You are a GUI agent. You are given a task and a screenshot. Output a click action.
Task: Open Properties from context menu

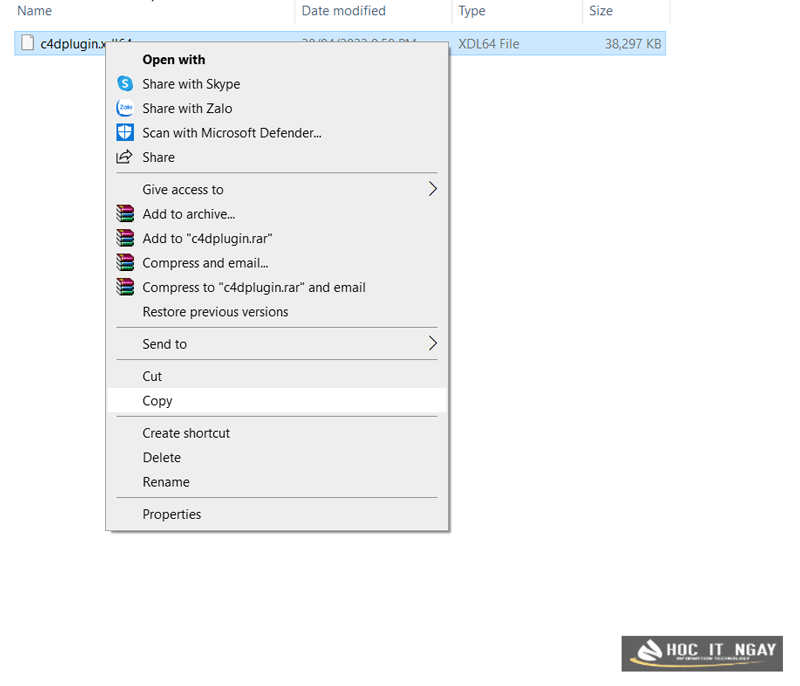[277, 514]
